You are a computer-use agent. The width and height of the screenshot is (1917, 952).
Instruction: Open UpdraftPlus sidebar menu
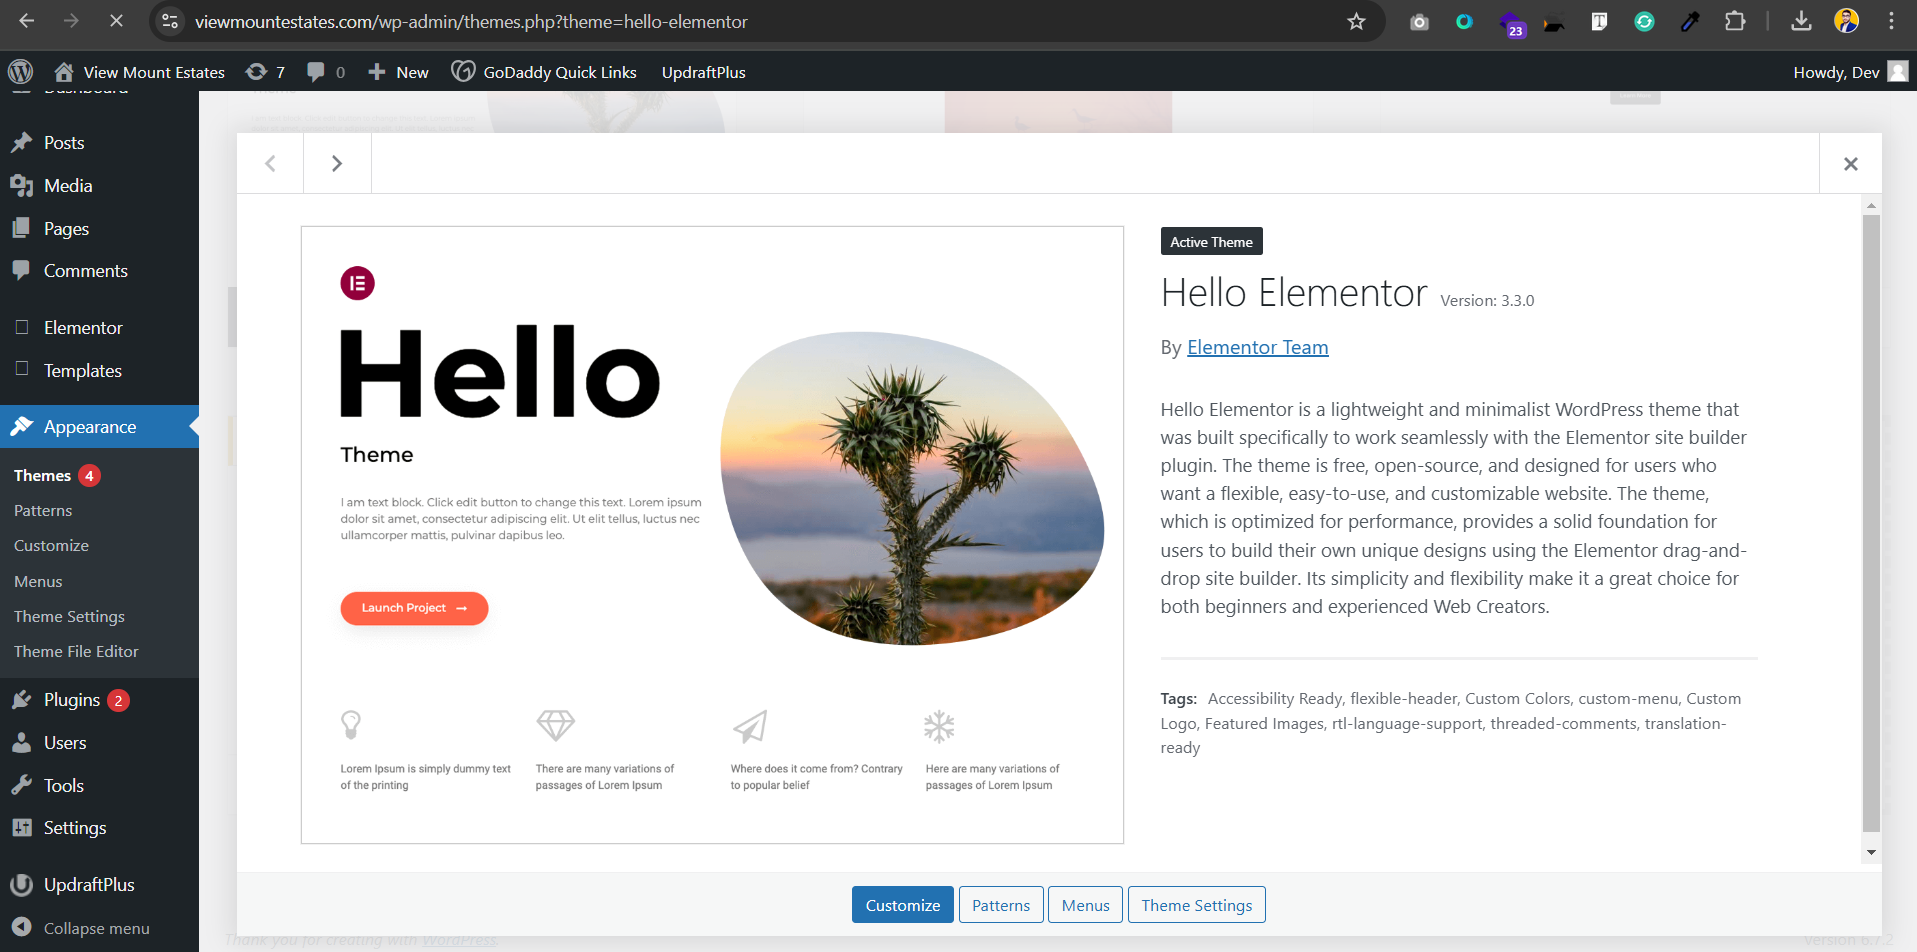pos(89,885)
